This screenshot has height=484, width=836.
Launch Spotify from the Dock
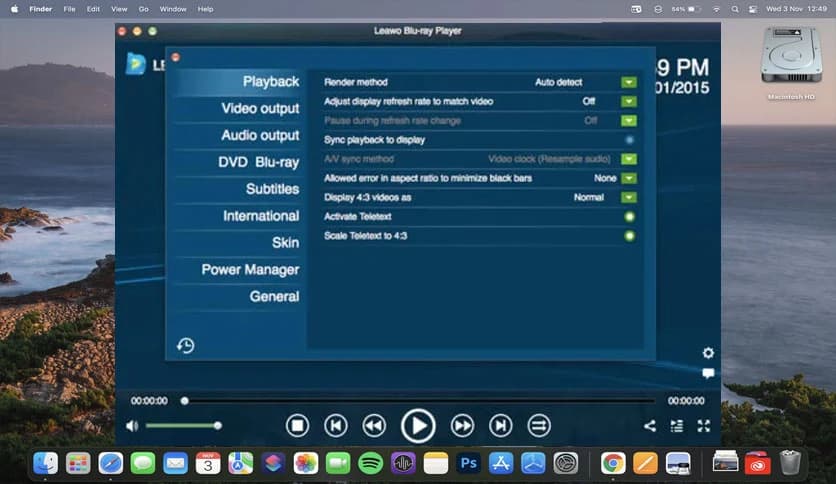[371, 463]
